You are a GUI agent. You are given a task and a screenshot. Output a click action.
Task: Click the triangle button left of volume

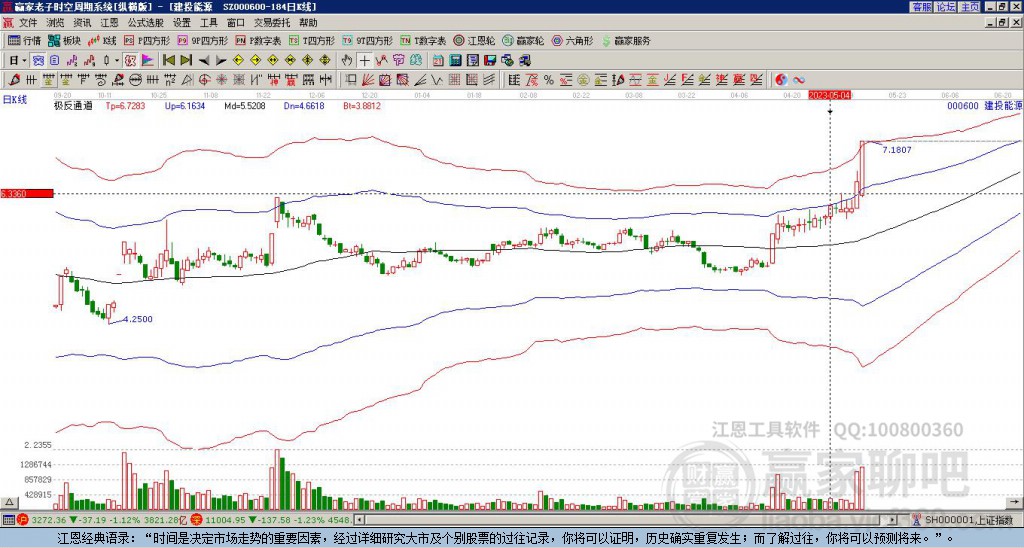point(8,503)
